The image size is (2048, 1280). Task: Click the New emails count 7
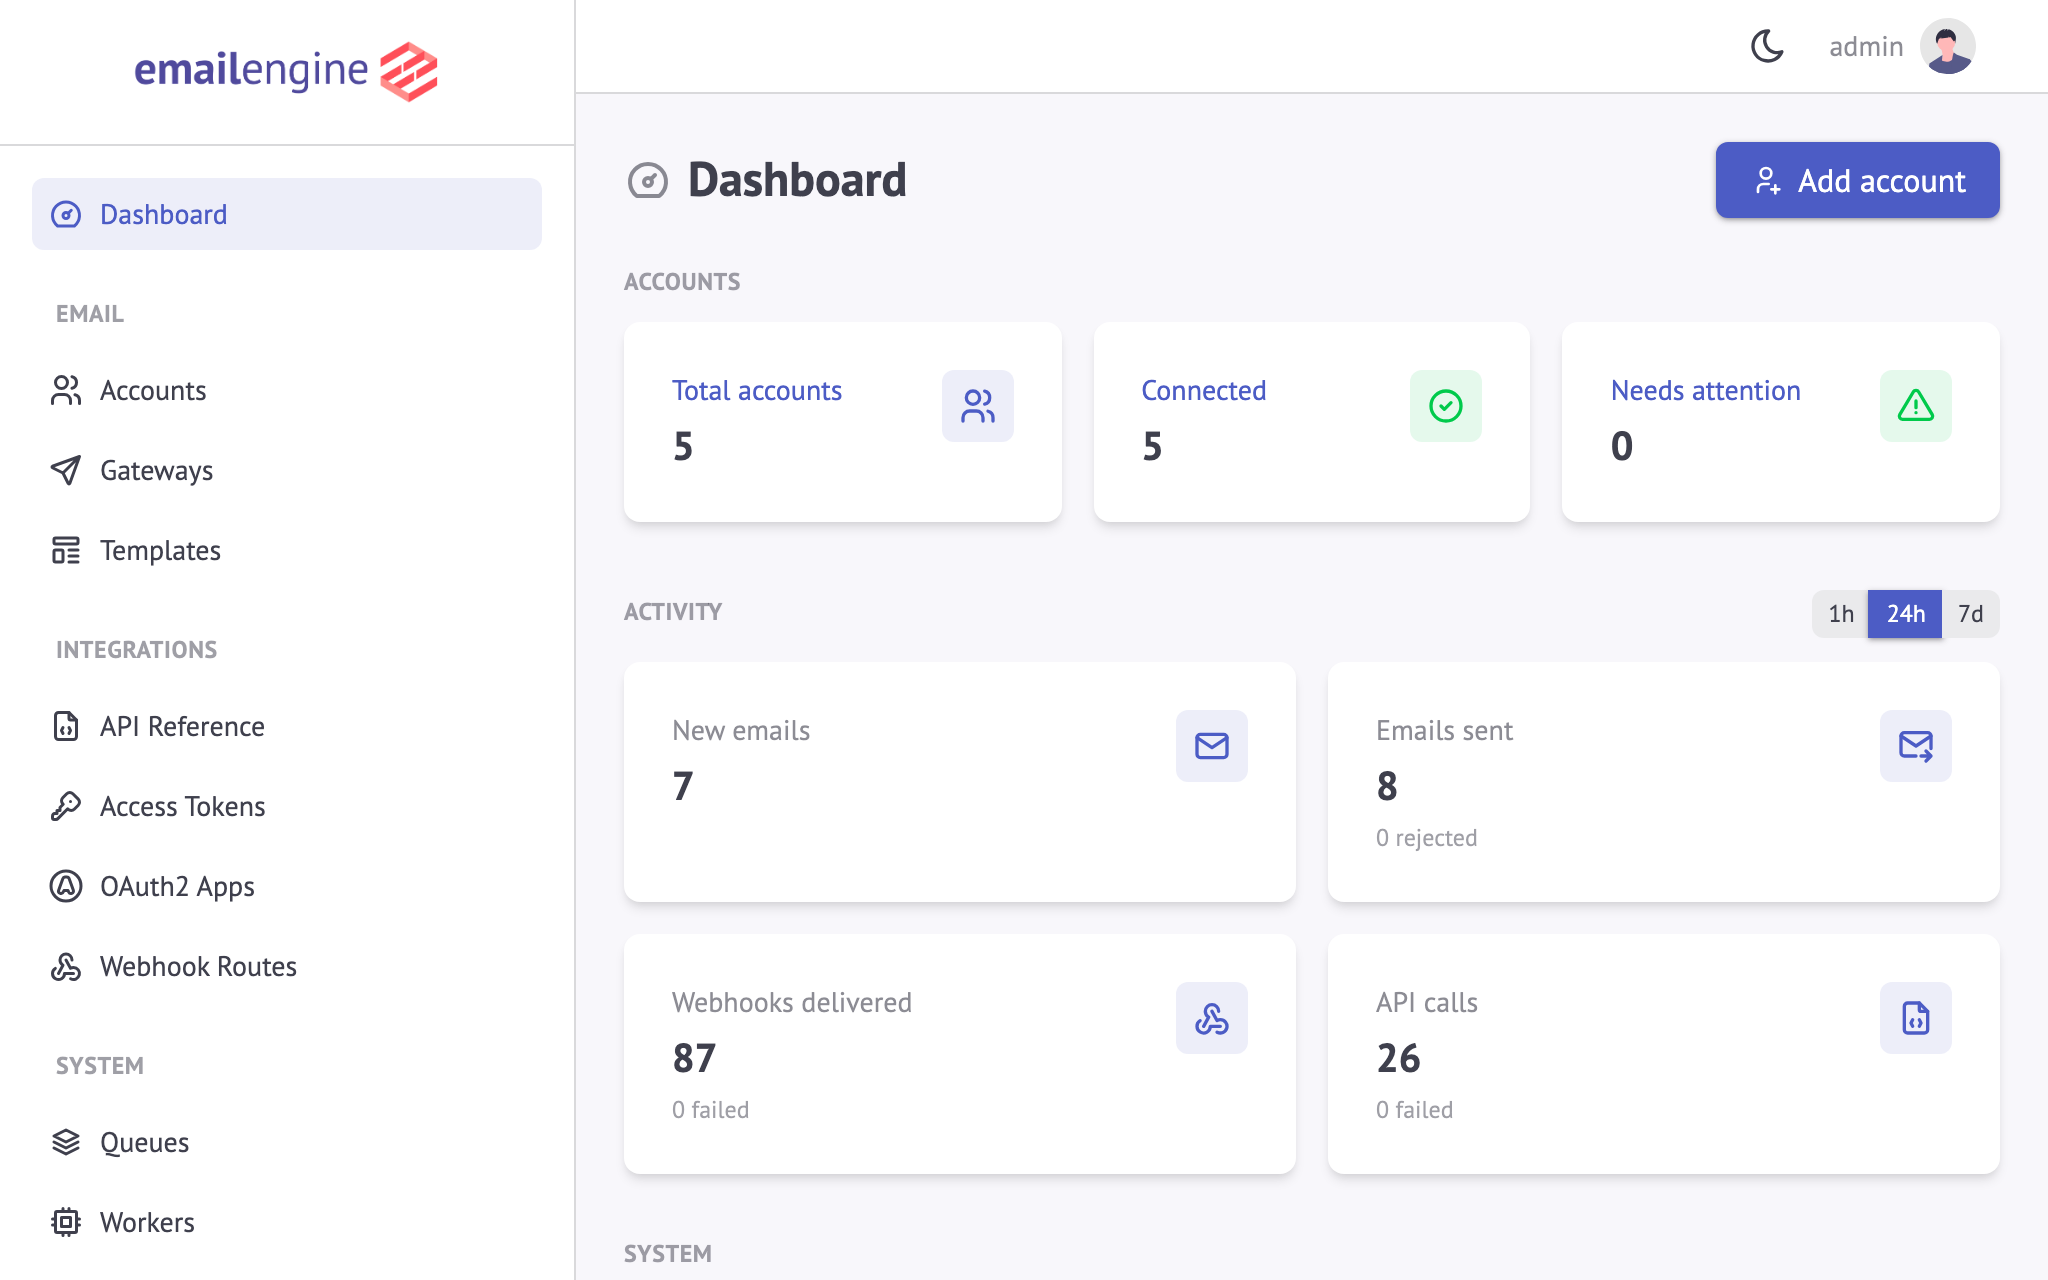pyautogui.click(x=682, y=786)
